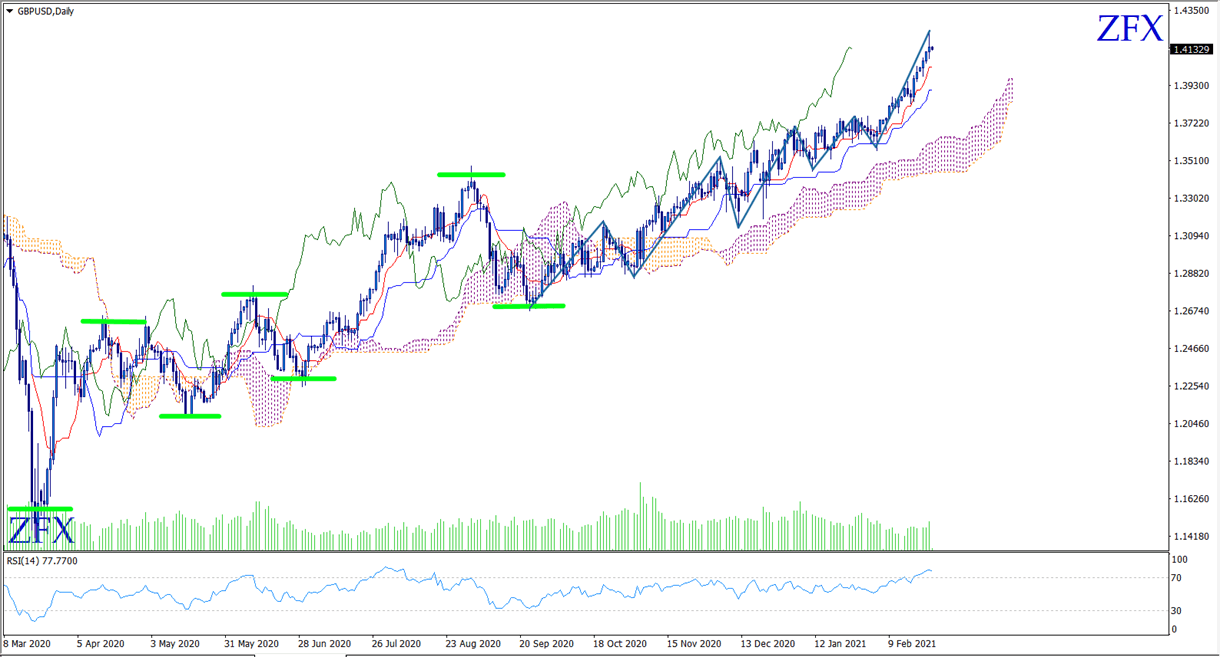
Task: Select the green support line at the September 2020 low
Action: [529, 306]
